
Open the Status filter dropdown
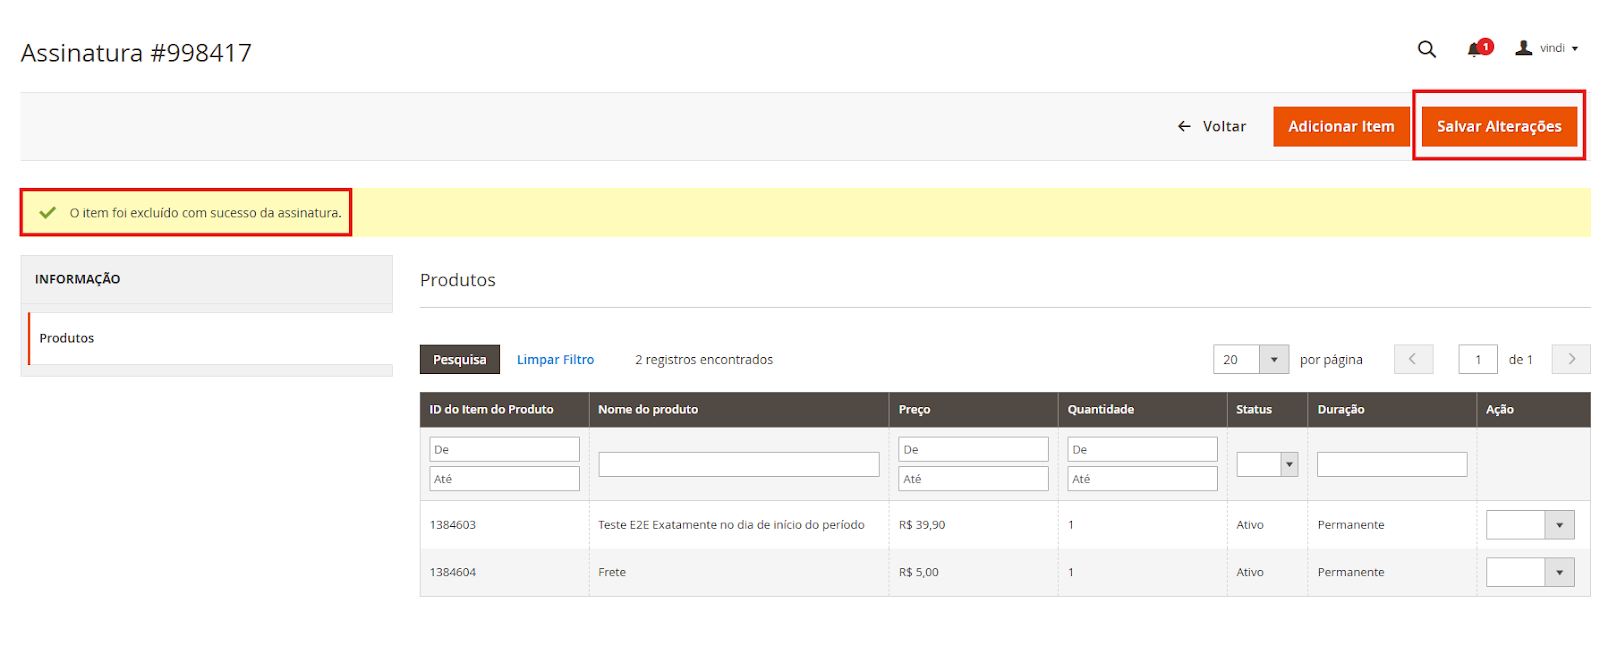pos(1267,464)
